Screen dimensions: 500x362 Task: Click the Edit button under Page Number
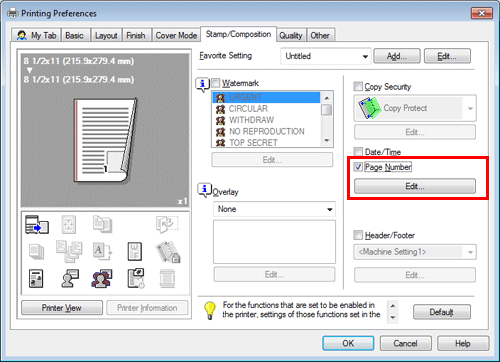click(415, 186)
